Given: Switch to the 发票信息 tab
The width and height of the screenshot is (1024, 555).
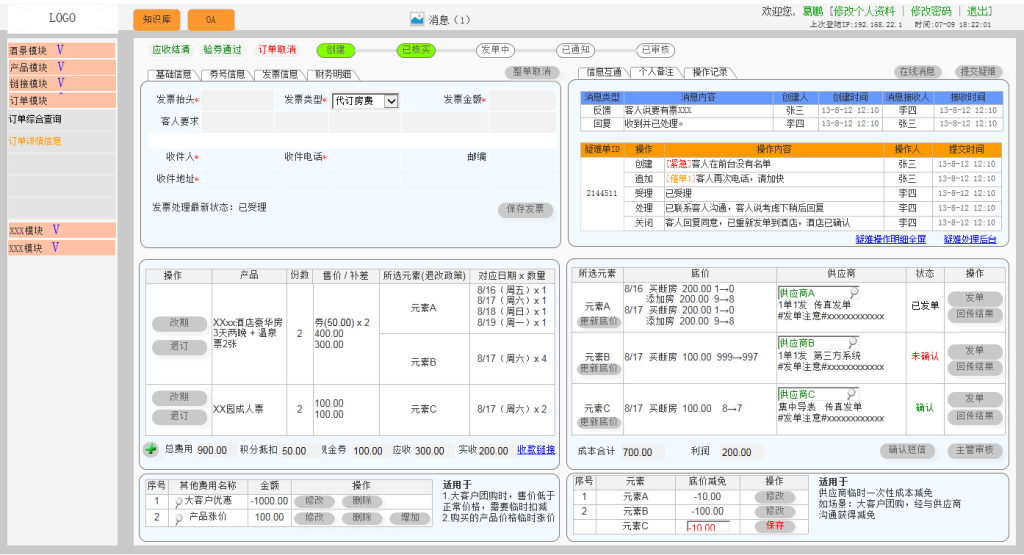Looking at the screenshot, I should tap(280, 73).
